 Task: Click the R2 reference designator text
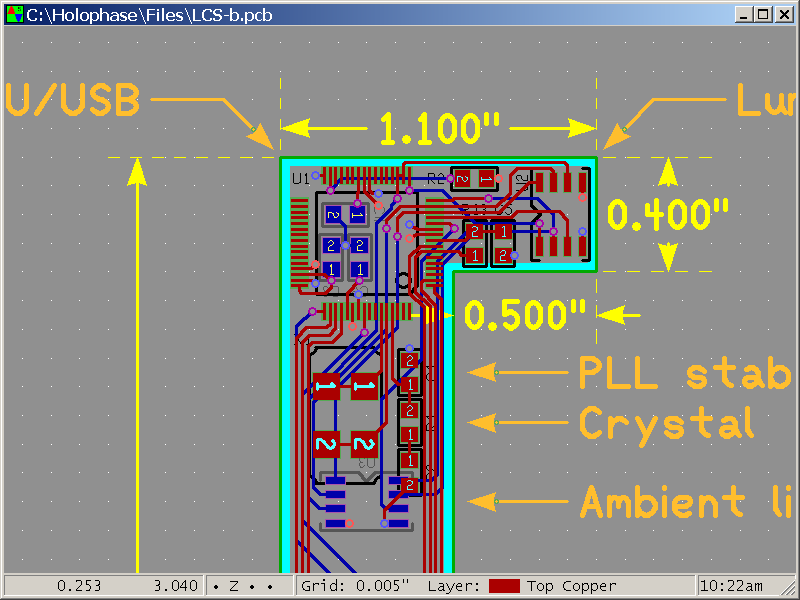pyautogui.click(x=435, y=178)
